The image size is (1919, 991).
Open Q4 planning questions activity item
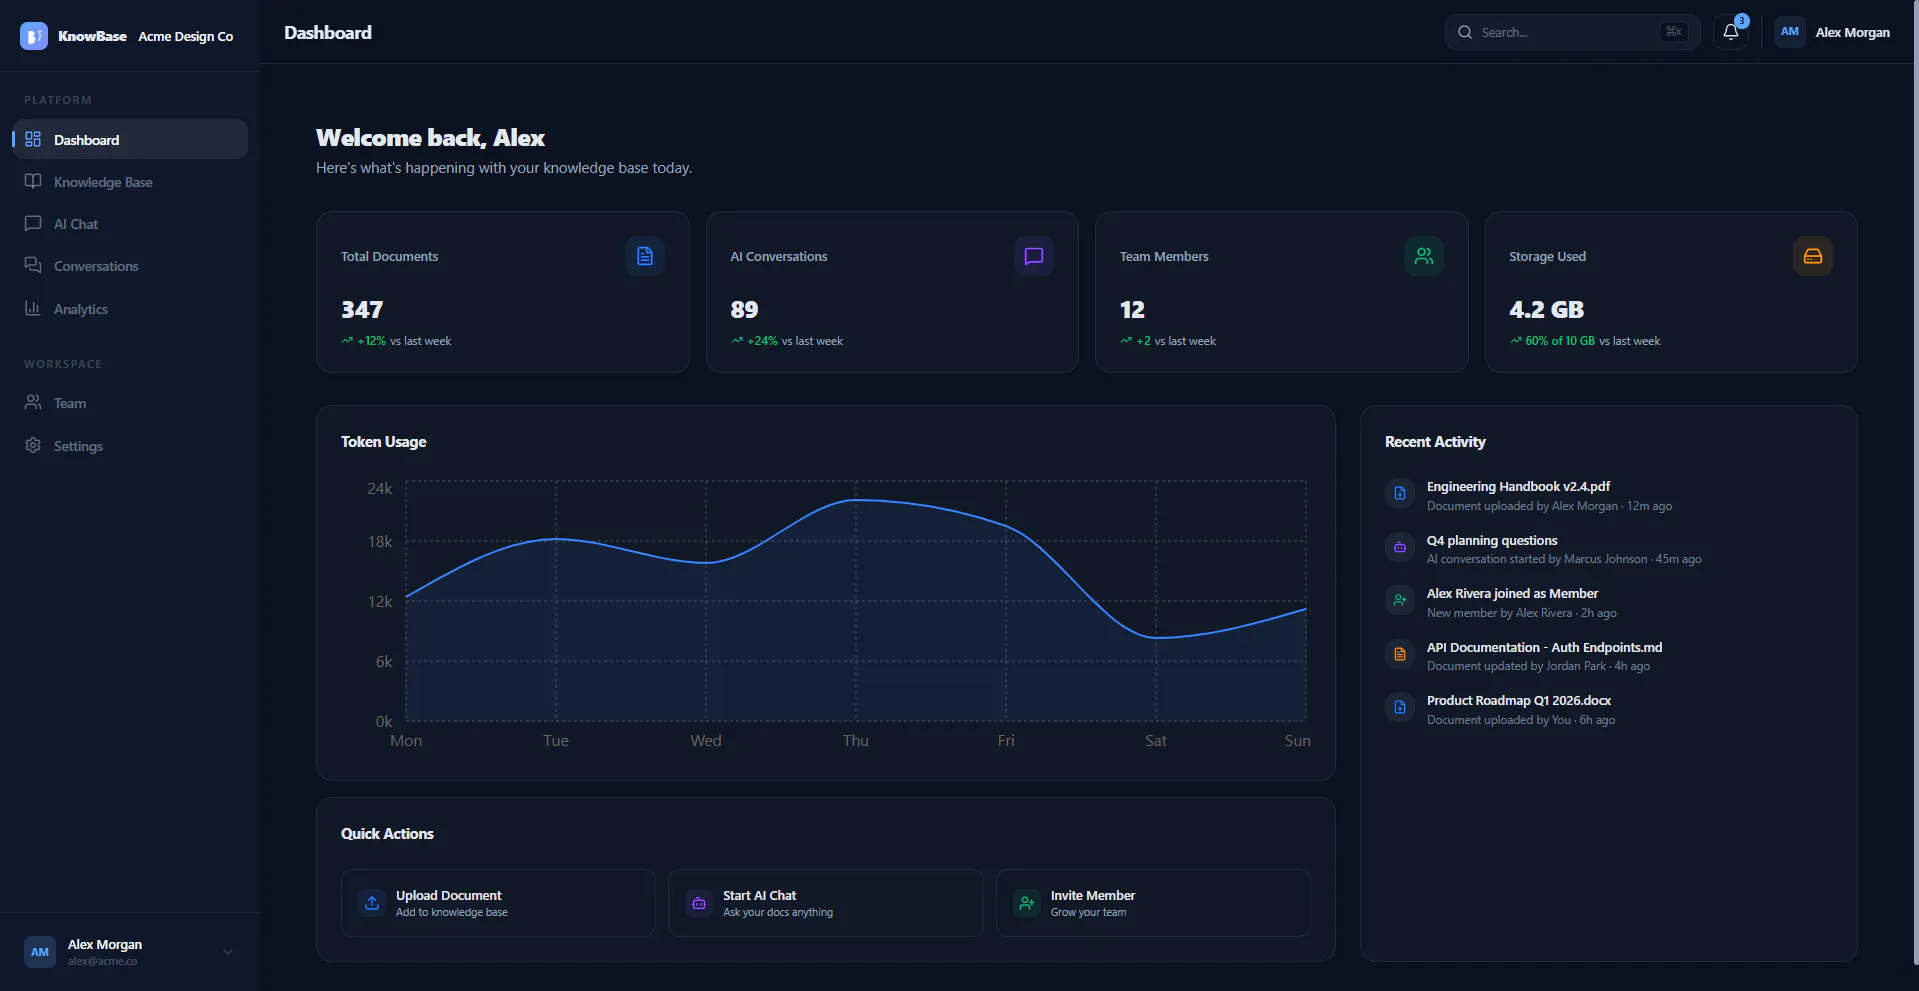tap(1608, 549)
